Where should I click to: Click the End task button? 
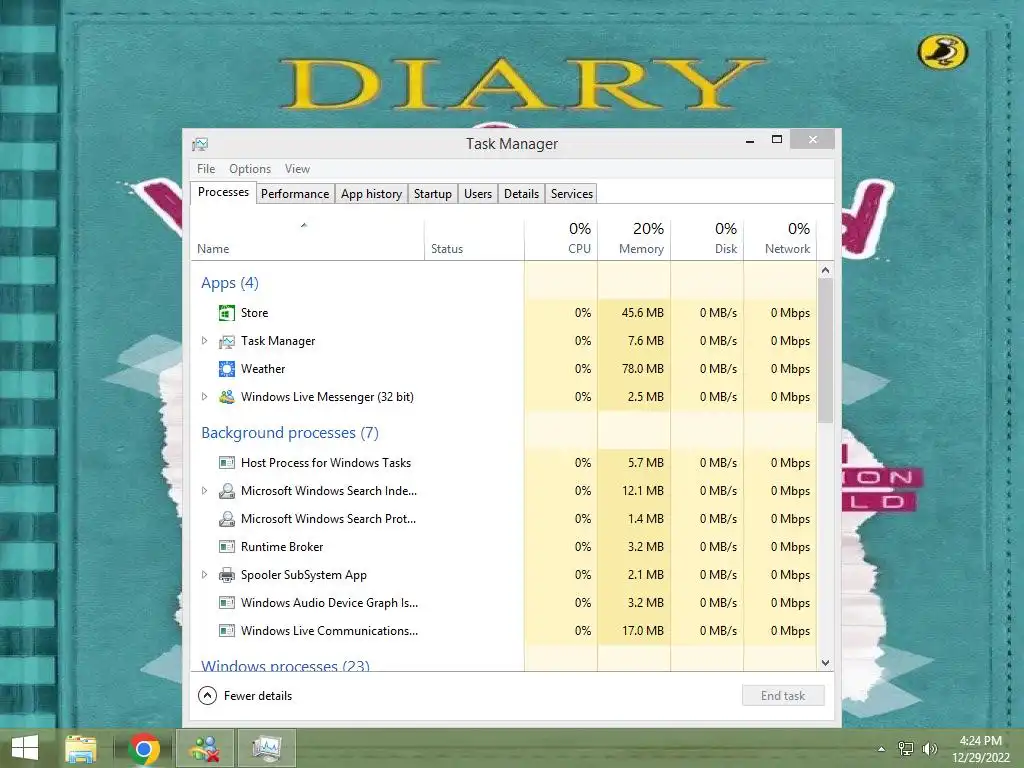(x=783, y=696)
